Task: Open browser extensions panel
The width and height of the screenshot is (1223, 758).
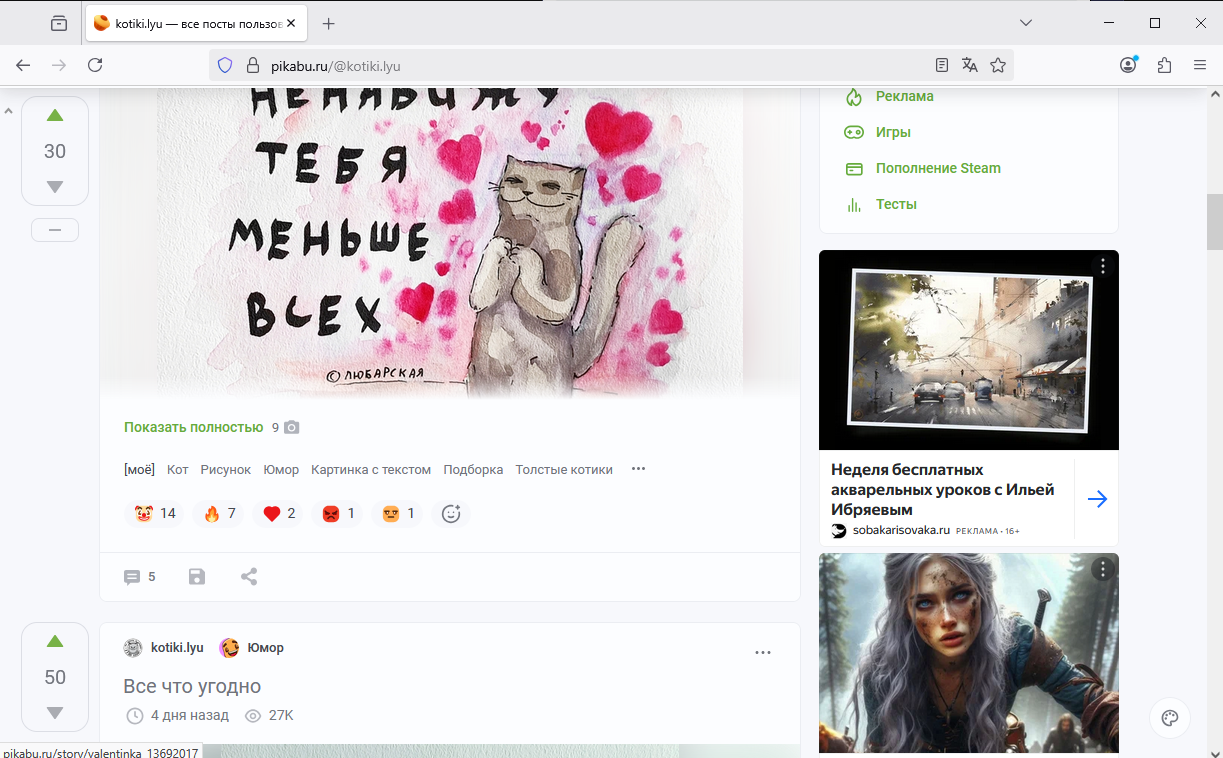Action: (x=1164, y=65)
